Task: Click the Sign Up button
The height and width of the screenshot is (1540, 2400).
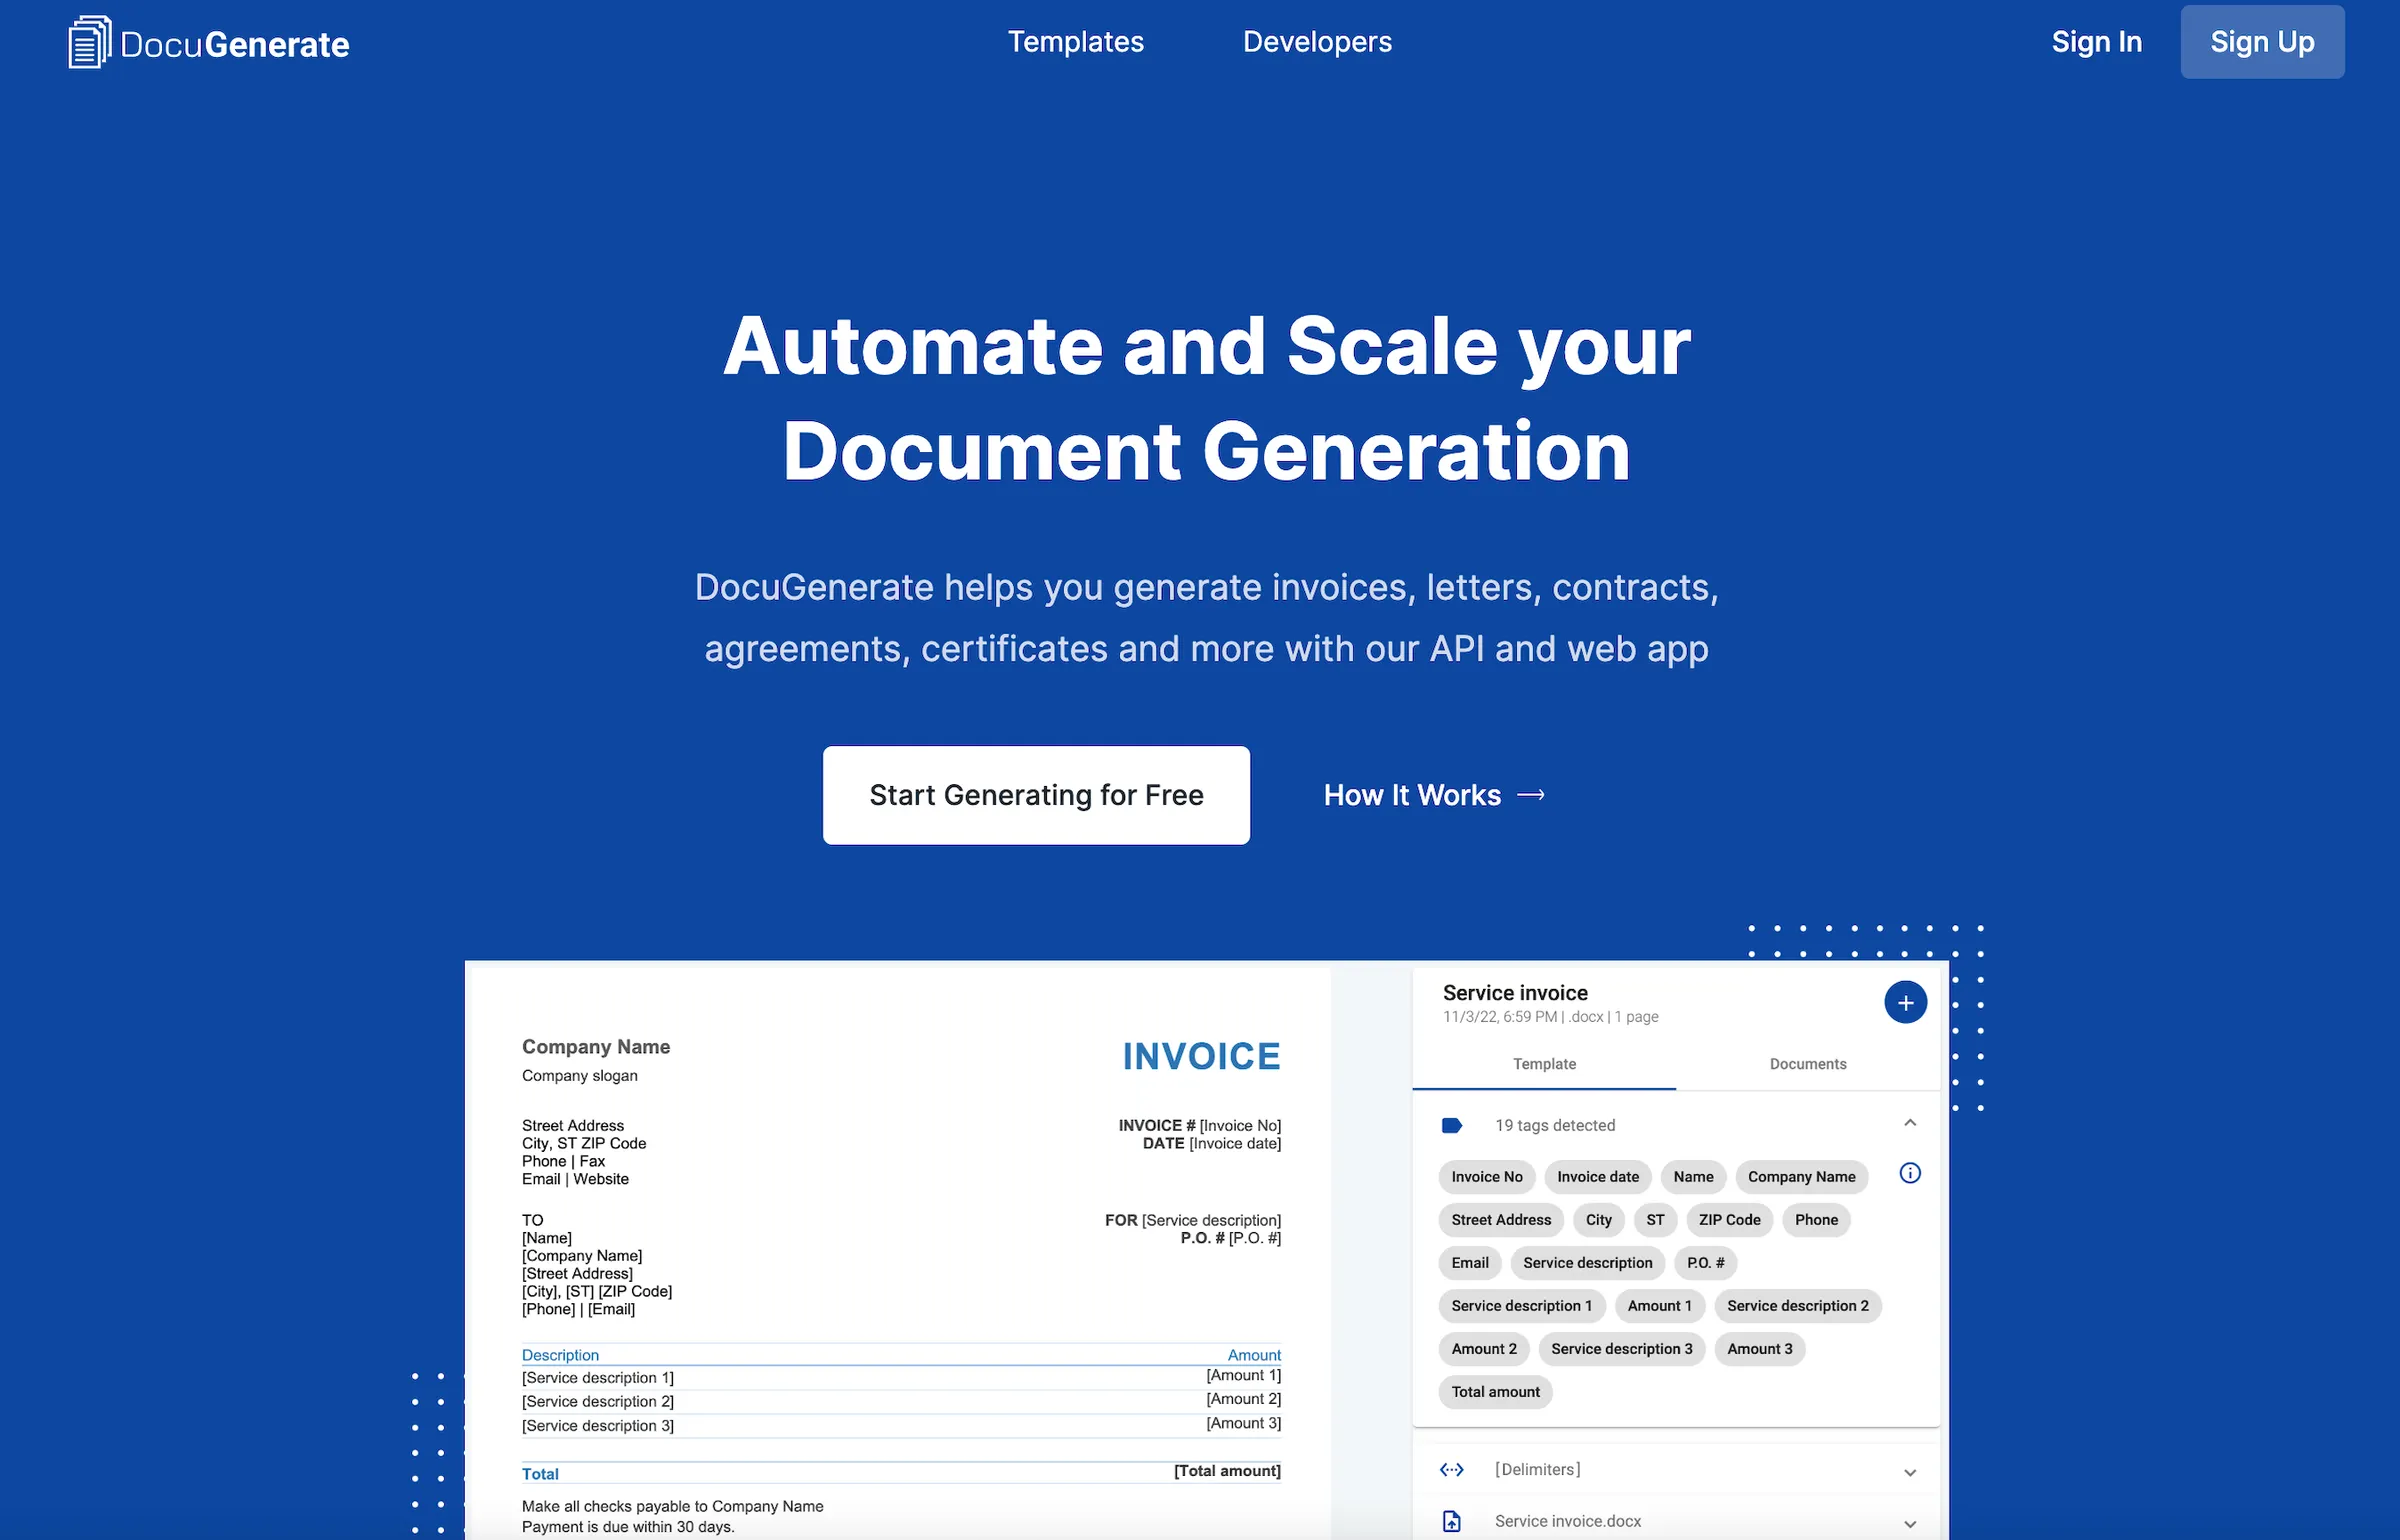Action: click(x=2262, y=42)
